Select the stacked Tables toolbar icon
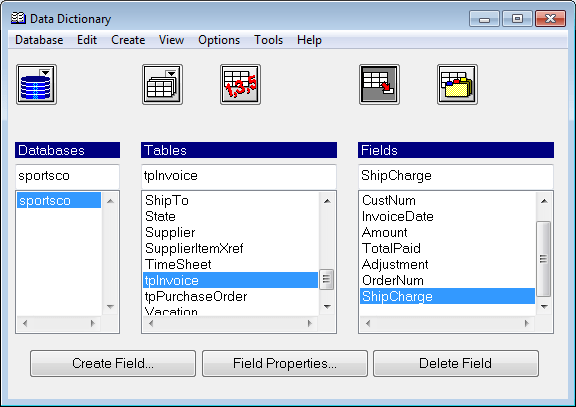The height and width of the screenshot is (407, 576). [162, 84]
